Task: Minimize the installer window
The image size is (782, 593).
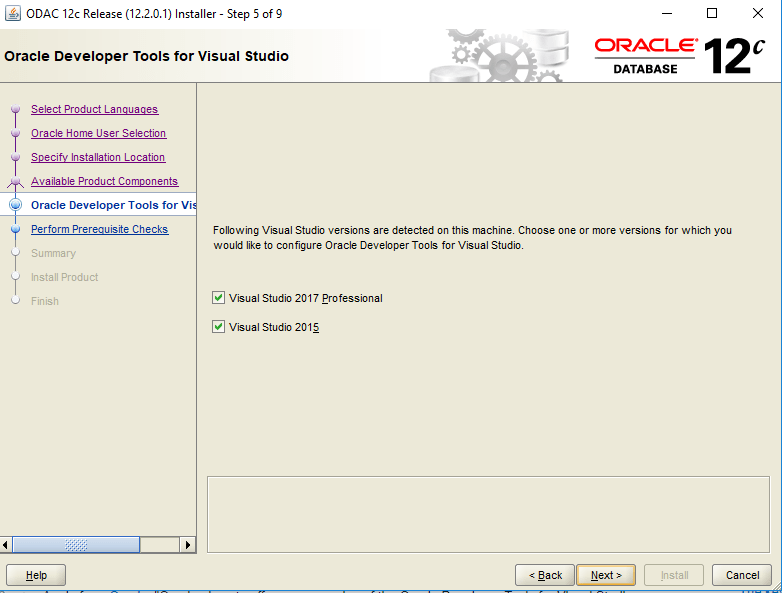Action: click(667, 13)
